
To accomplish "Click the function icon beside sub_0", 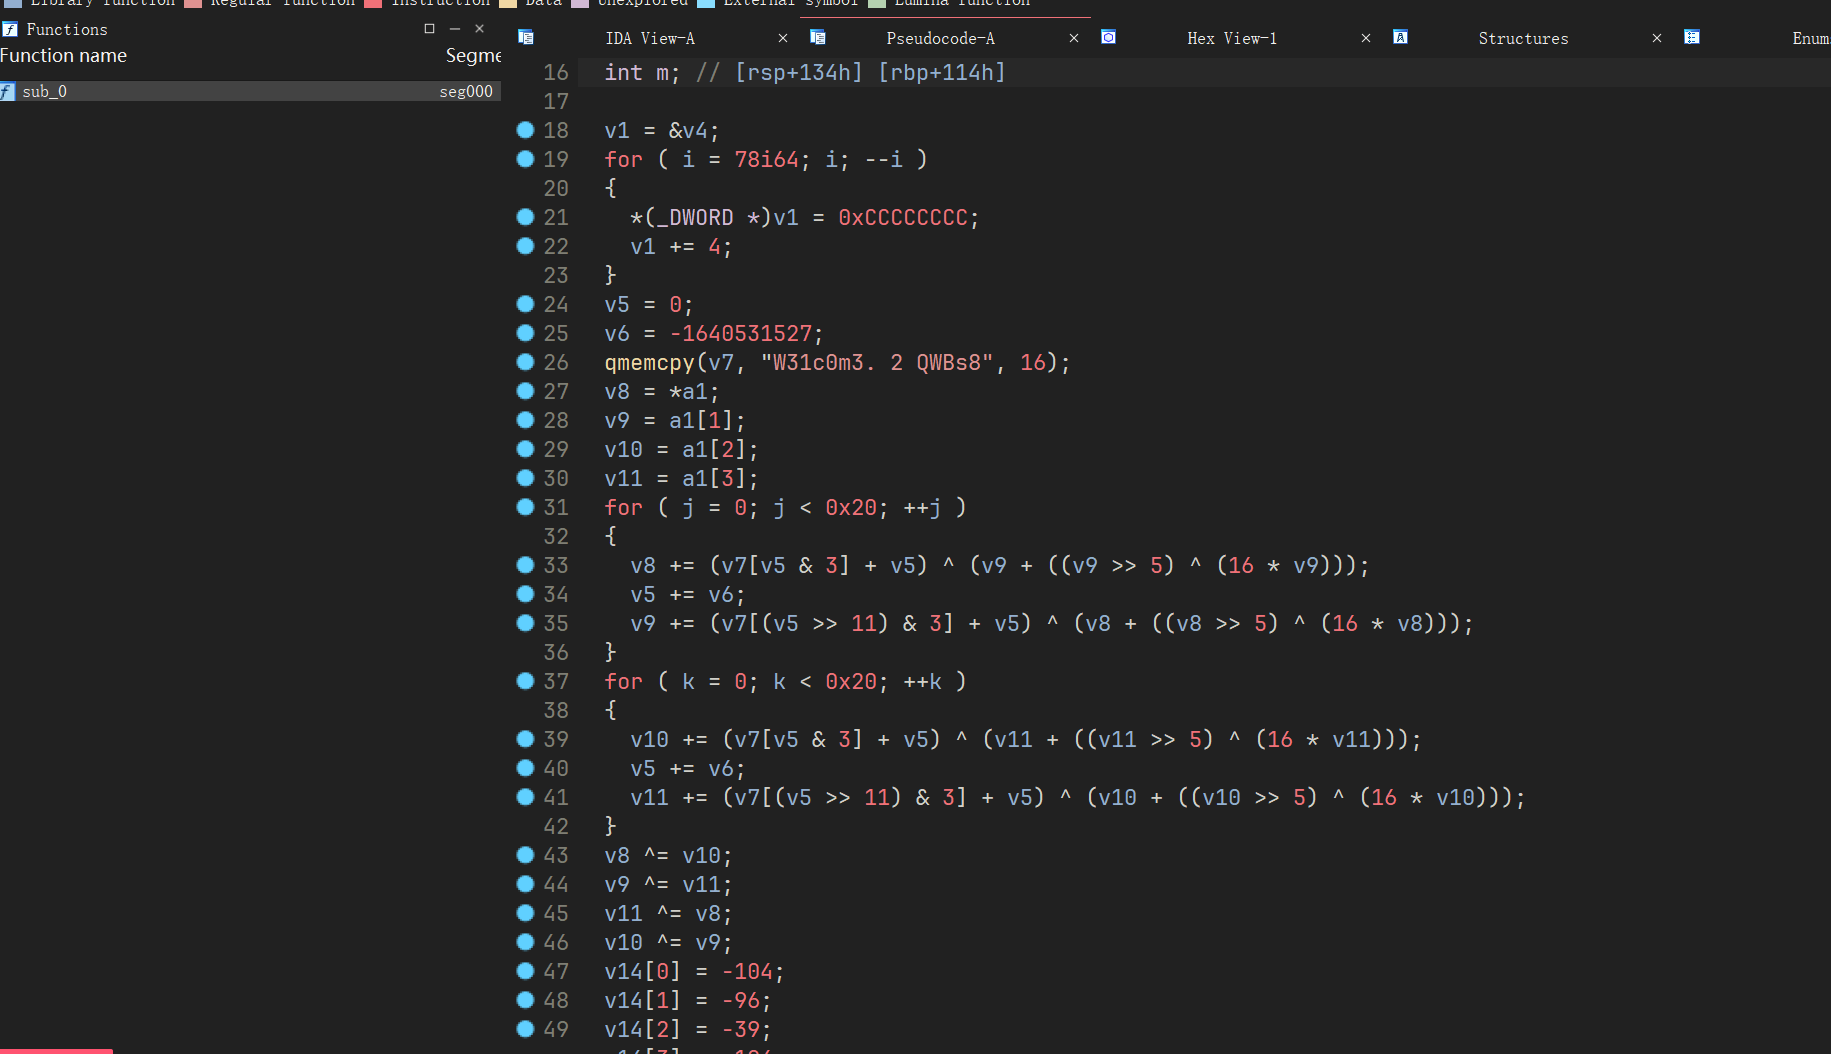I will point(8,91).
